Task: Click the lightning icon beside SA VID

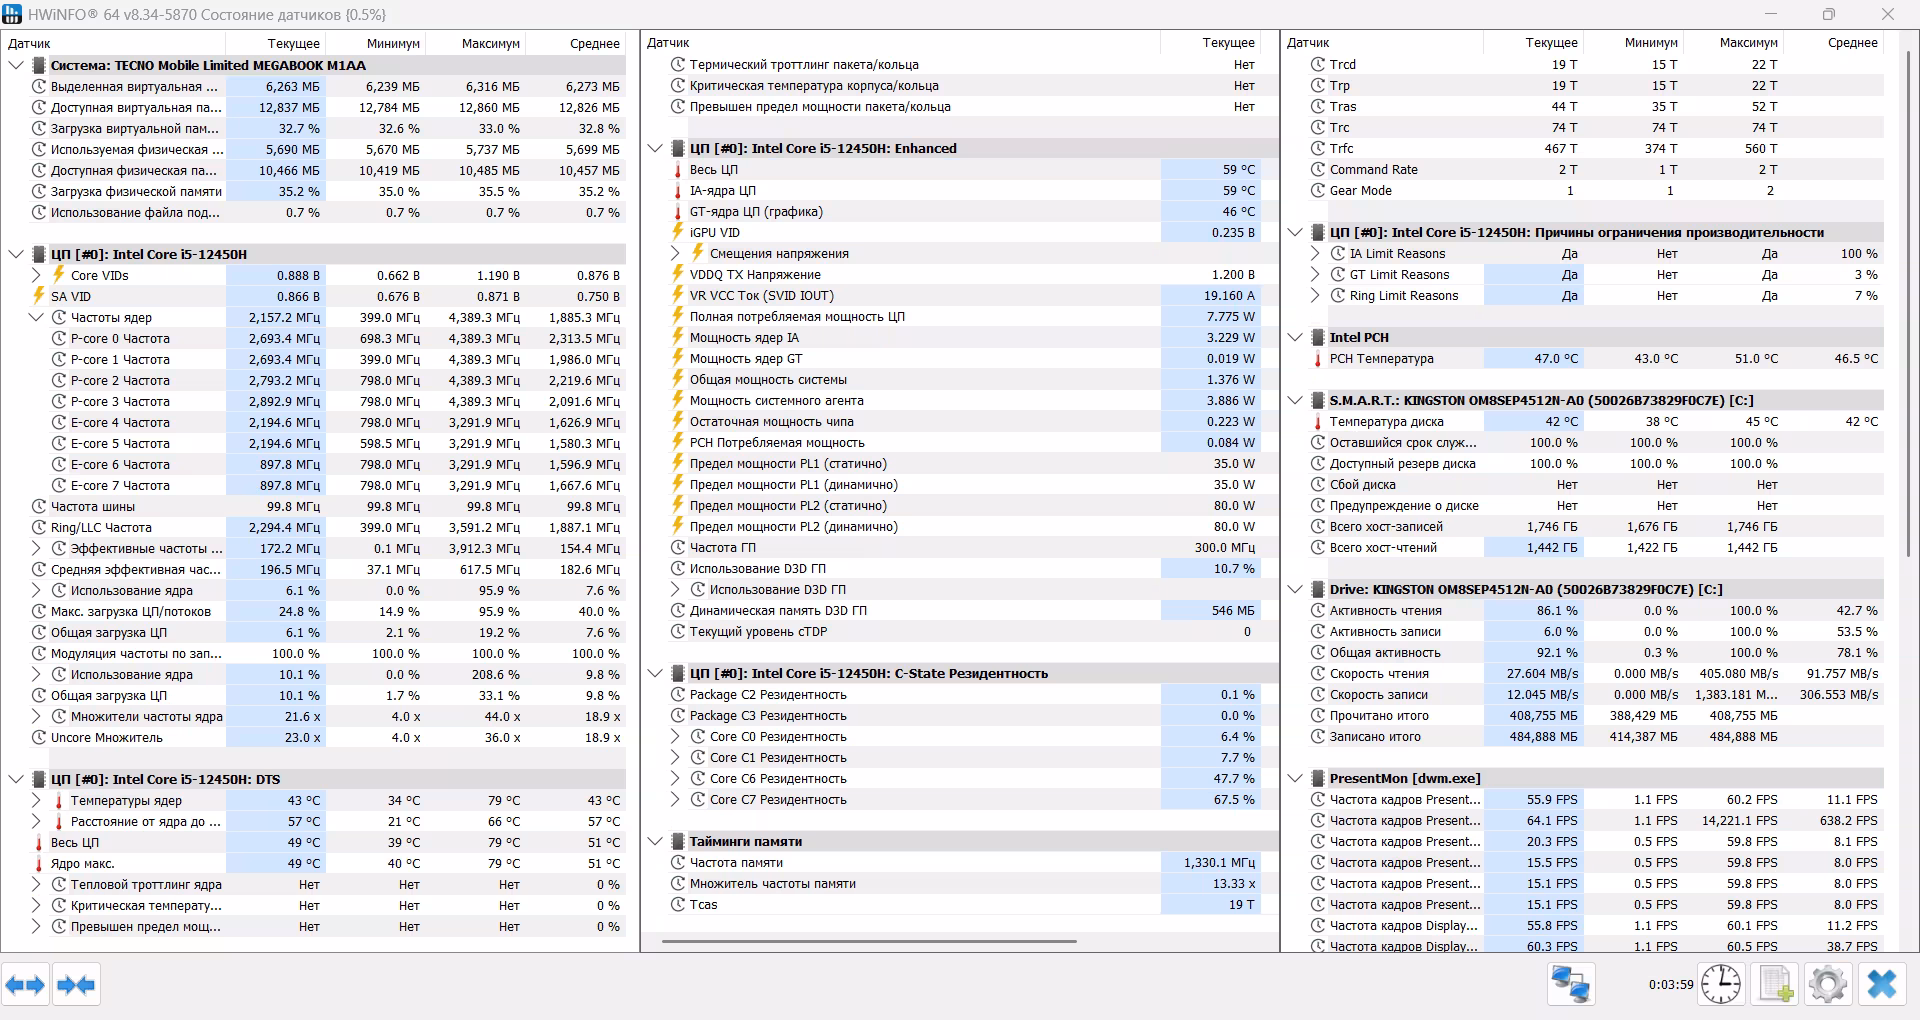Action: 39,296
